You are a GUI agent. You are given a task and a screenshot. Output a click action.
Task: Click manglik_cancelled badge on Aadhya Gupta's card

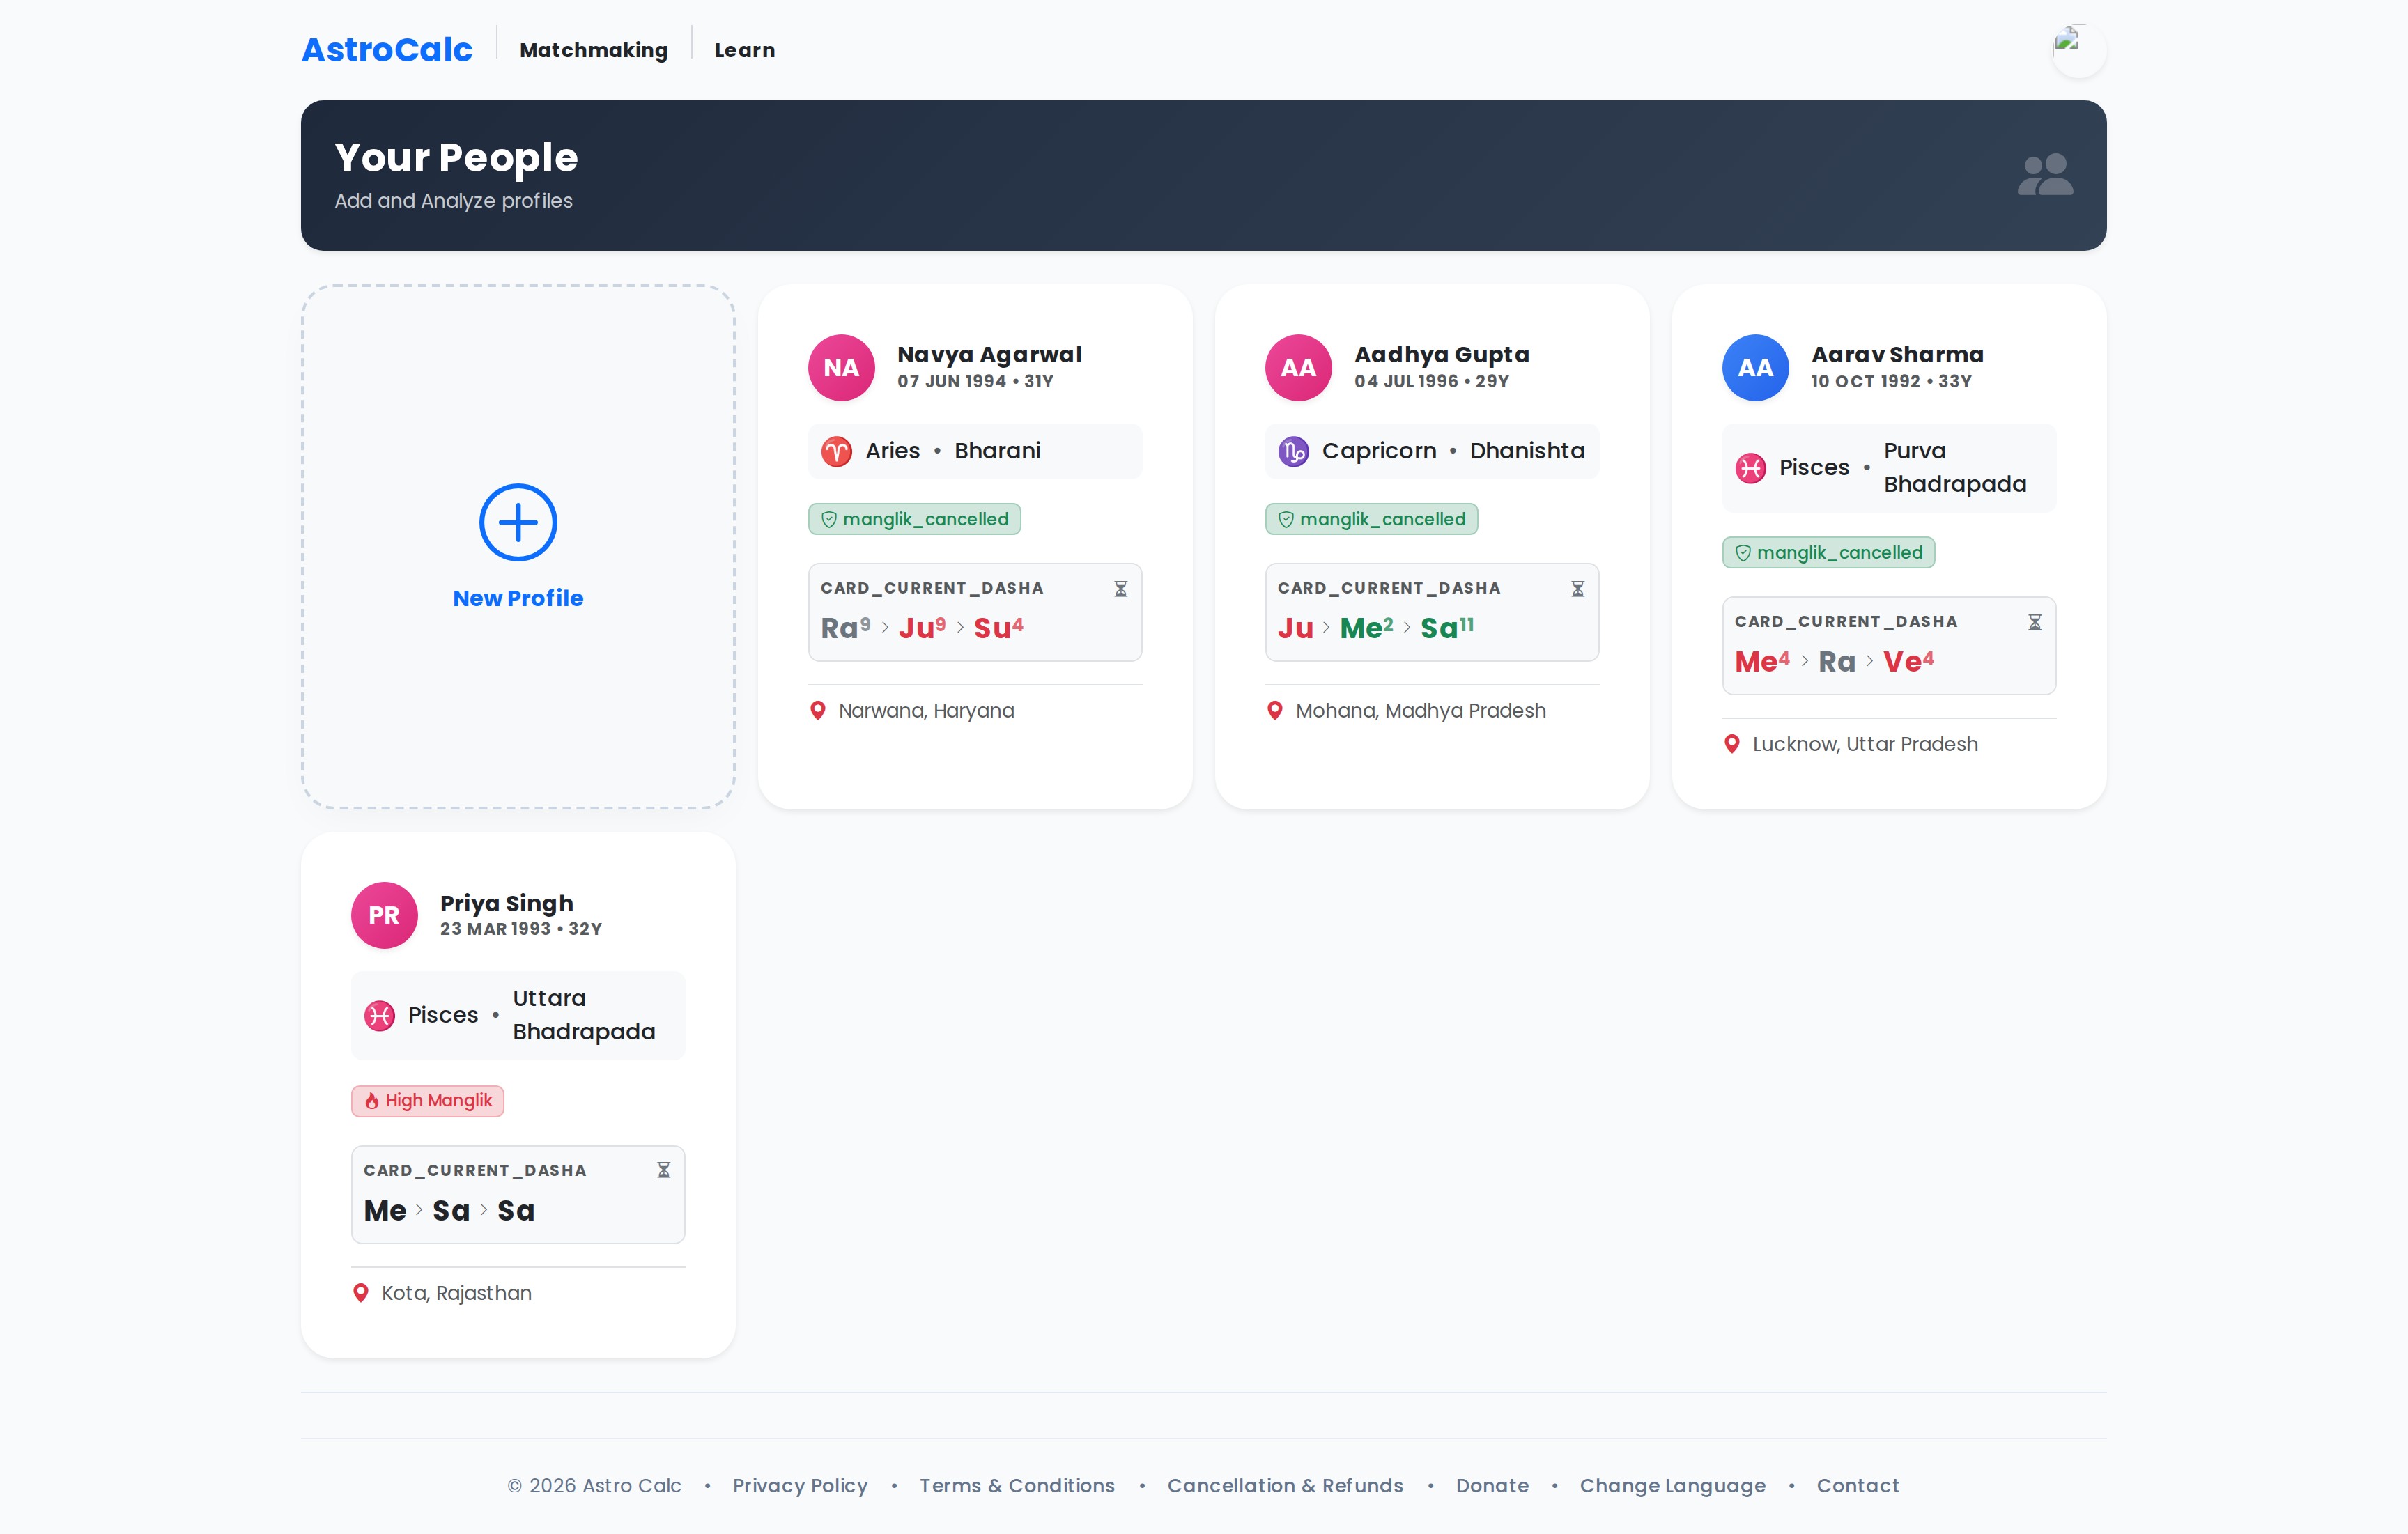click(x=1371, y=519)
